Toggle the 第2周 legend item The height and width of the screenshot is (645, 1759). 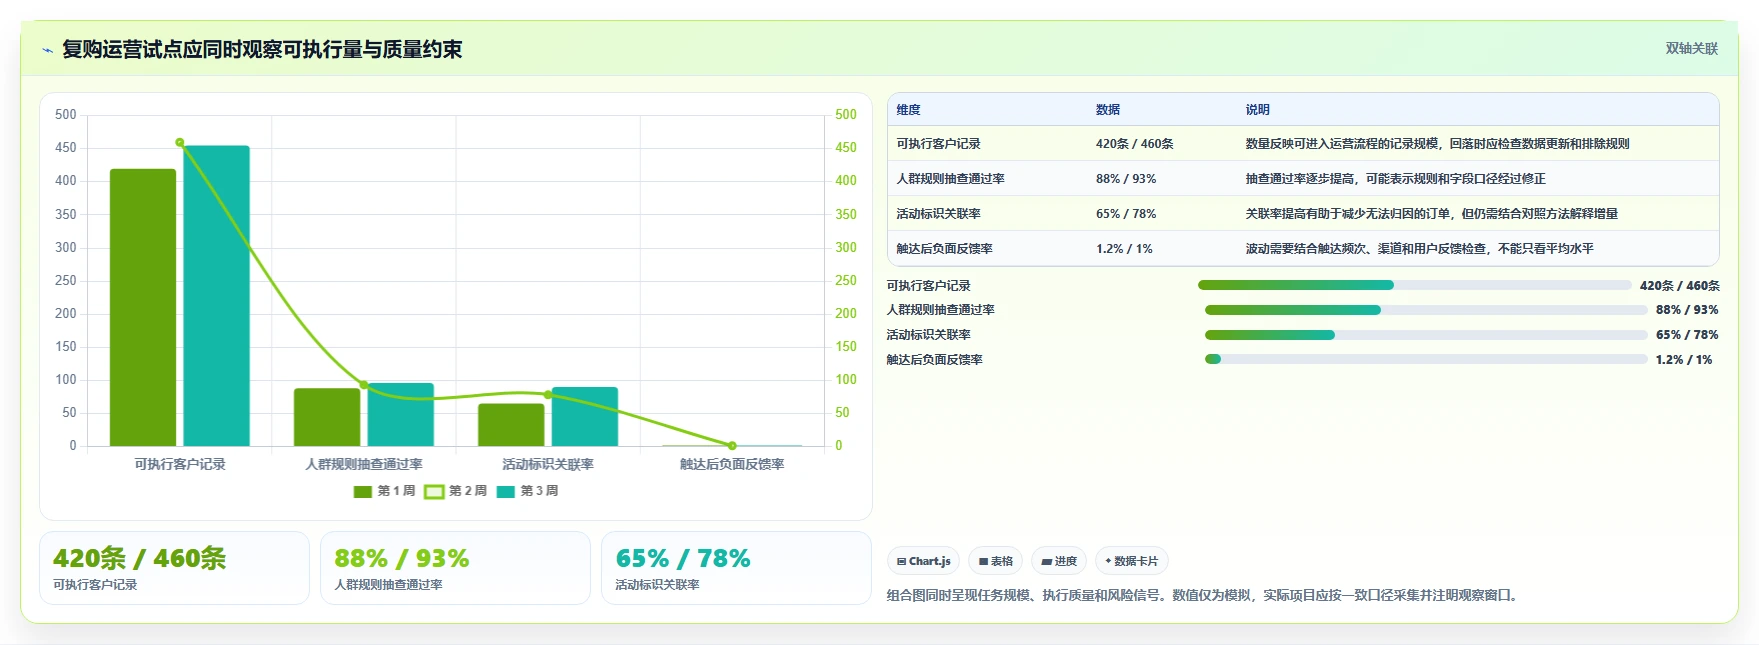(456, 491)
